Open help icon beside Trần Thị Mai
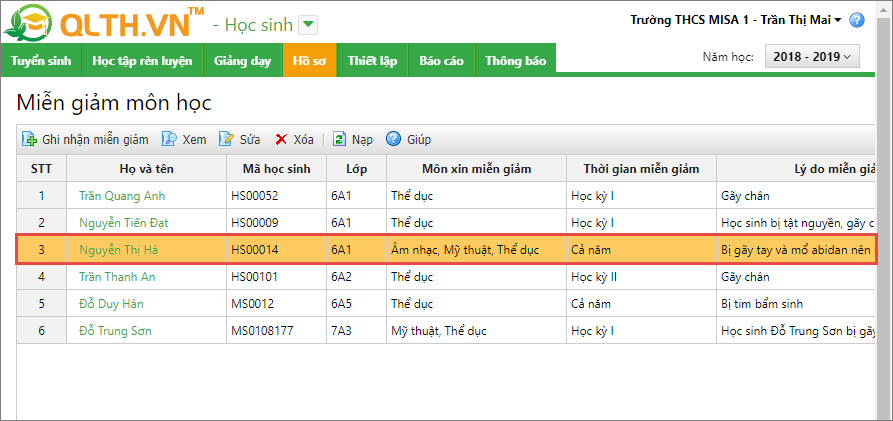Screen dimensions: 893x421 coord(857,21)
